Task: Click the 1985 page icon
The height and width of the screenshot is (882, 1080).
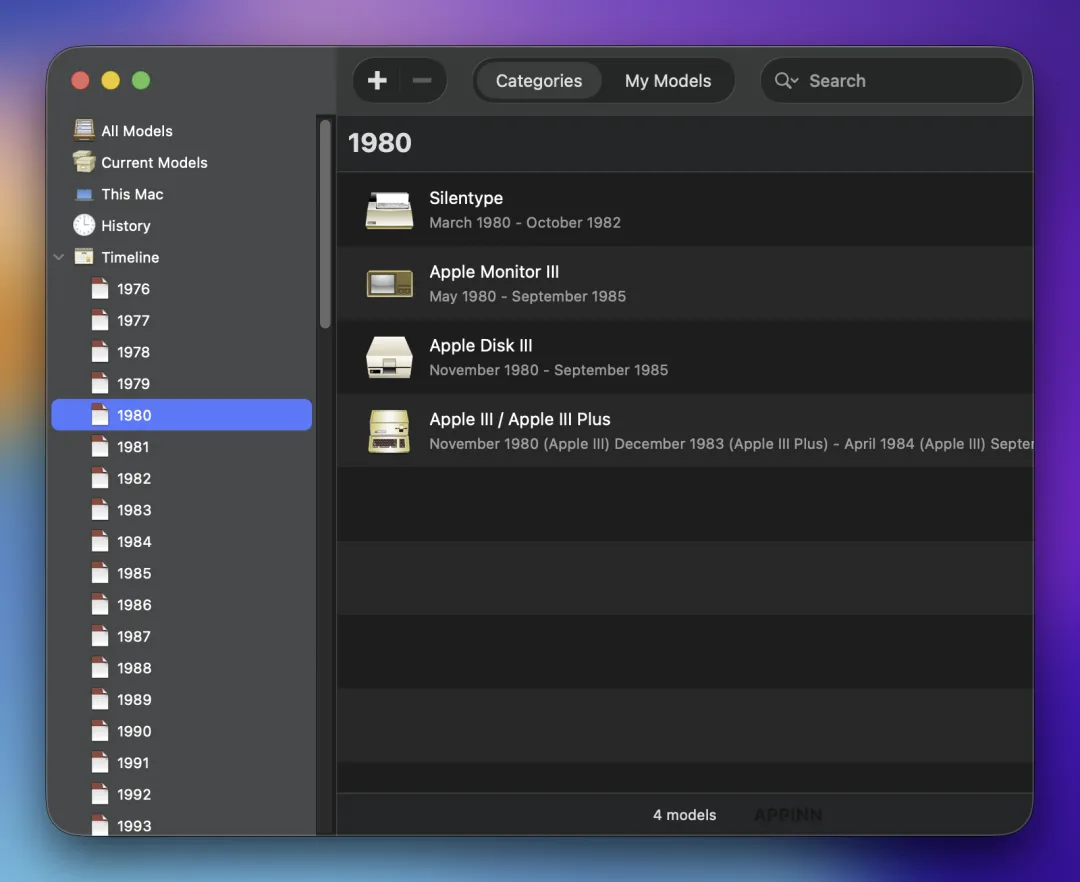Action: (x=100, y=573)
